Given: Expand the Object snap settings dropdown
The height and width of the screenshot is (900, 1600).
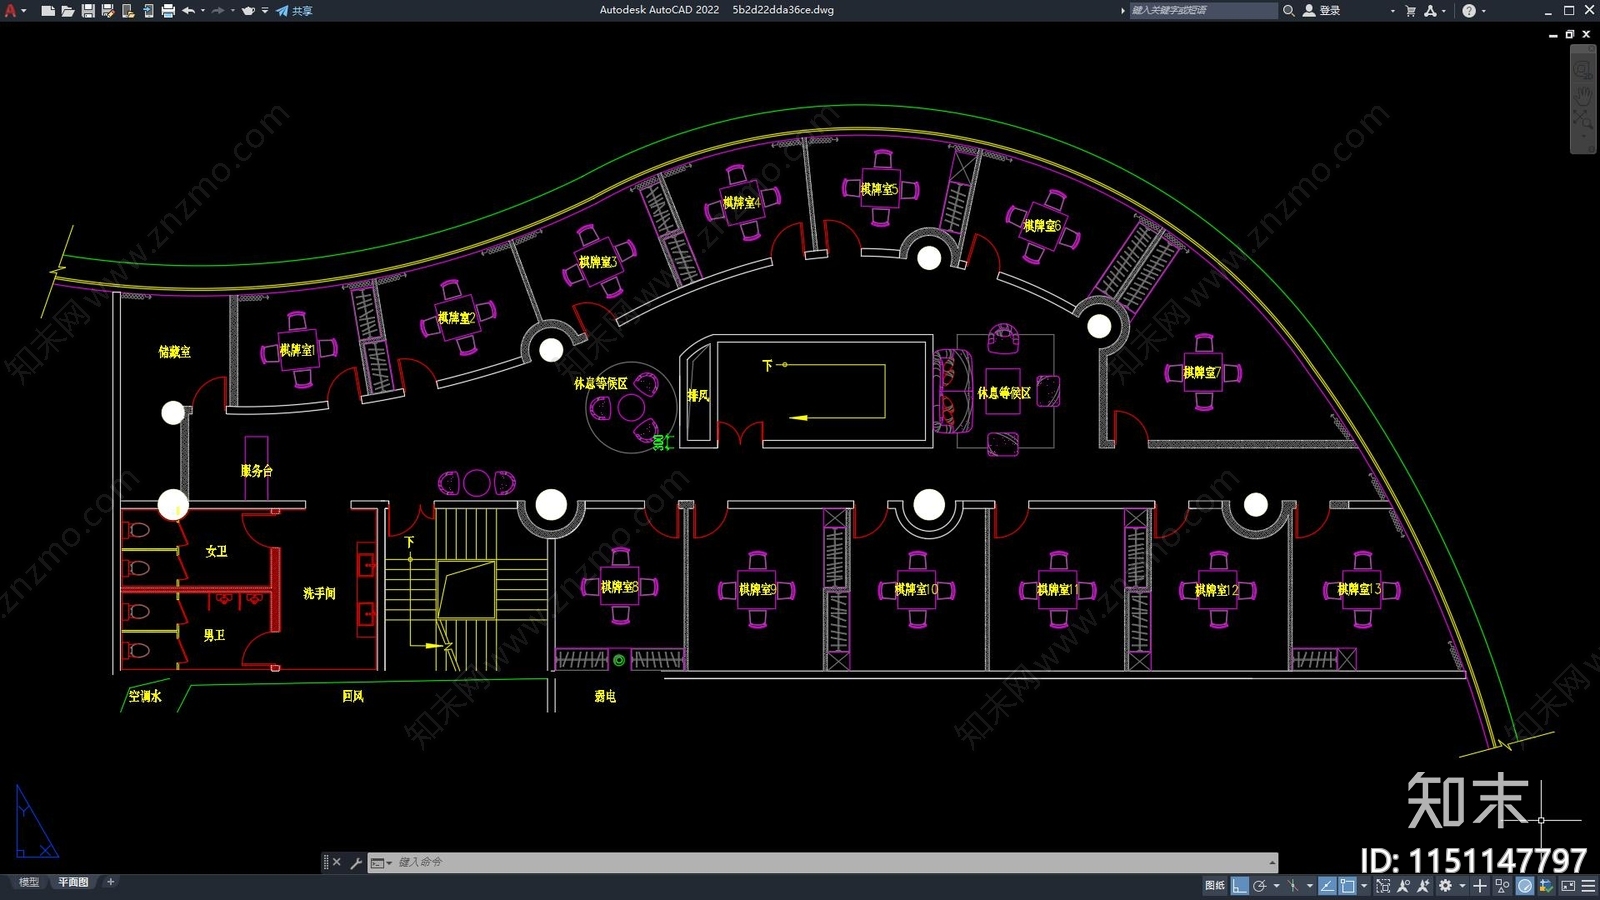Looking at the screenshot, I should point(1364,885).
